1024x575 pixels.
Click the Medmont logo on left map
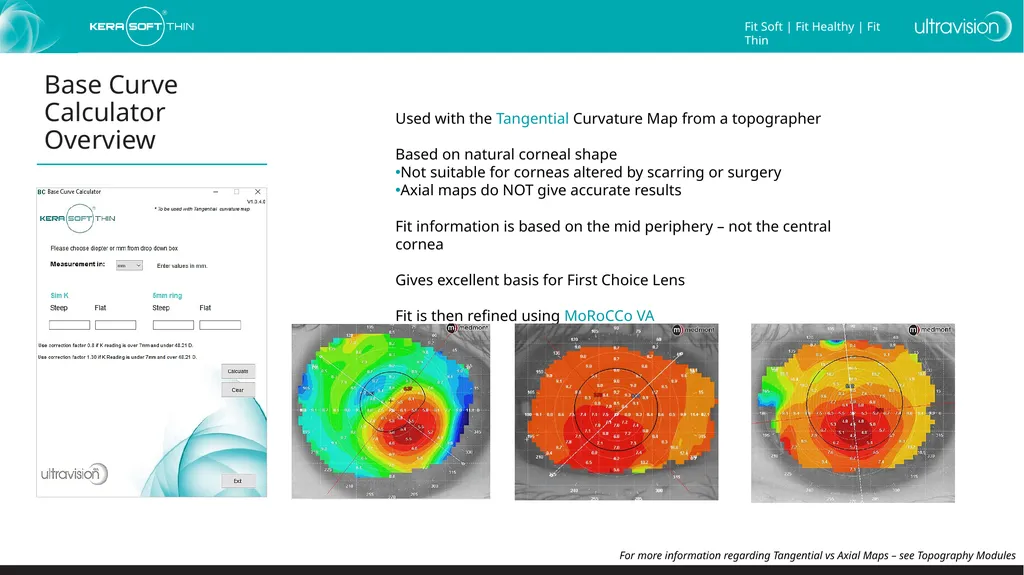(467, 328)
